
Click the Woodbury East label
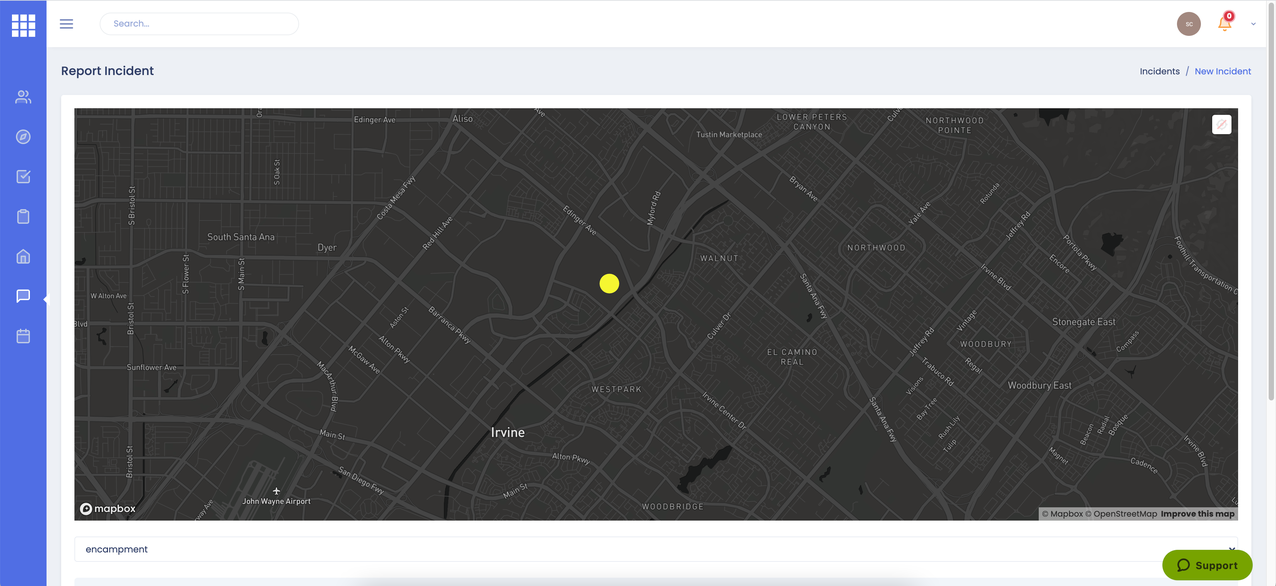(x=1040, y=385)
